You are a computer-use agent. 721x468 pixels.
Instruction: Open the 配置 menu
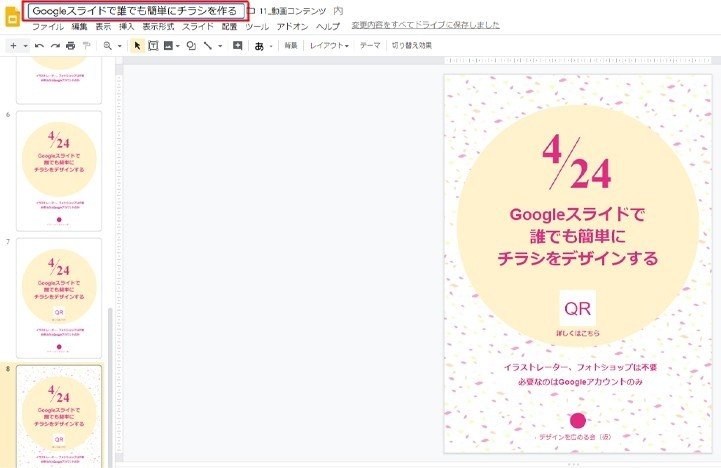pos(229,27)
